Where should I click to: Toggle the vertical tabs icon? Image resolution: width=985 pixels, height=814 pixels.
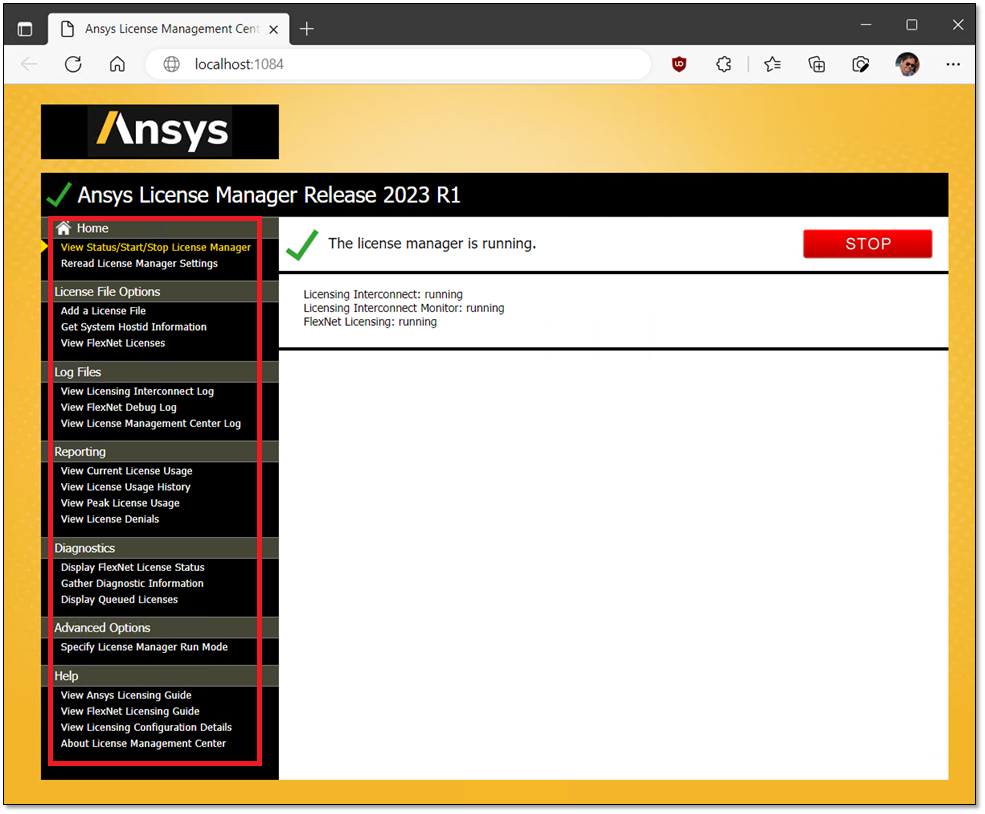pyautogui.click(x=25, y=29)
